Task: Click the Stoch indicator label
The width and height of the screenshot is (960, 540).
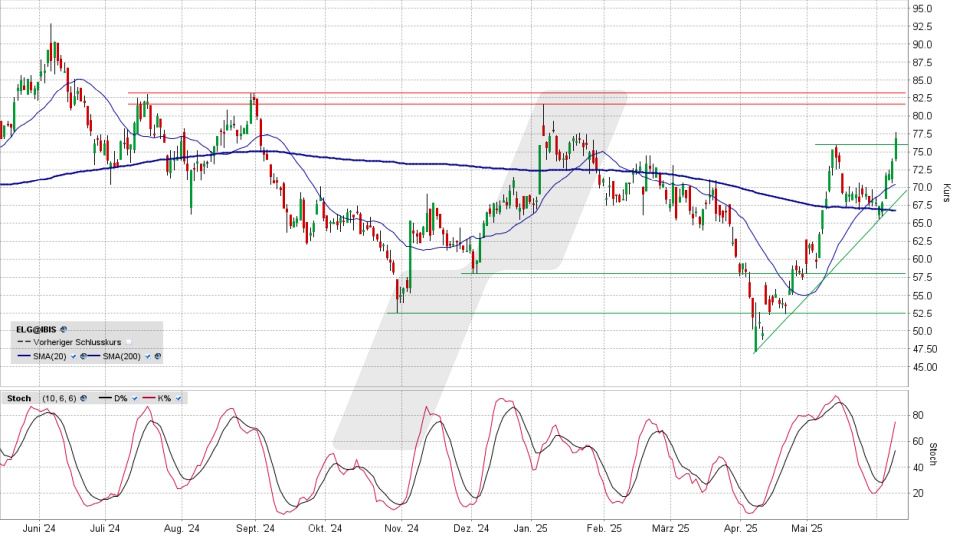Action: 19,398
